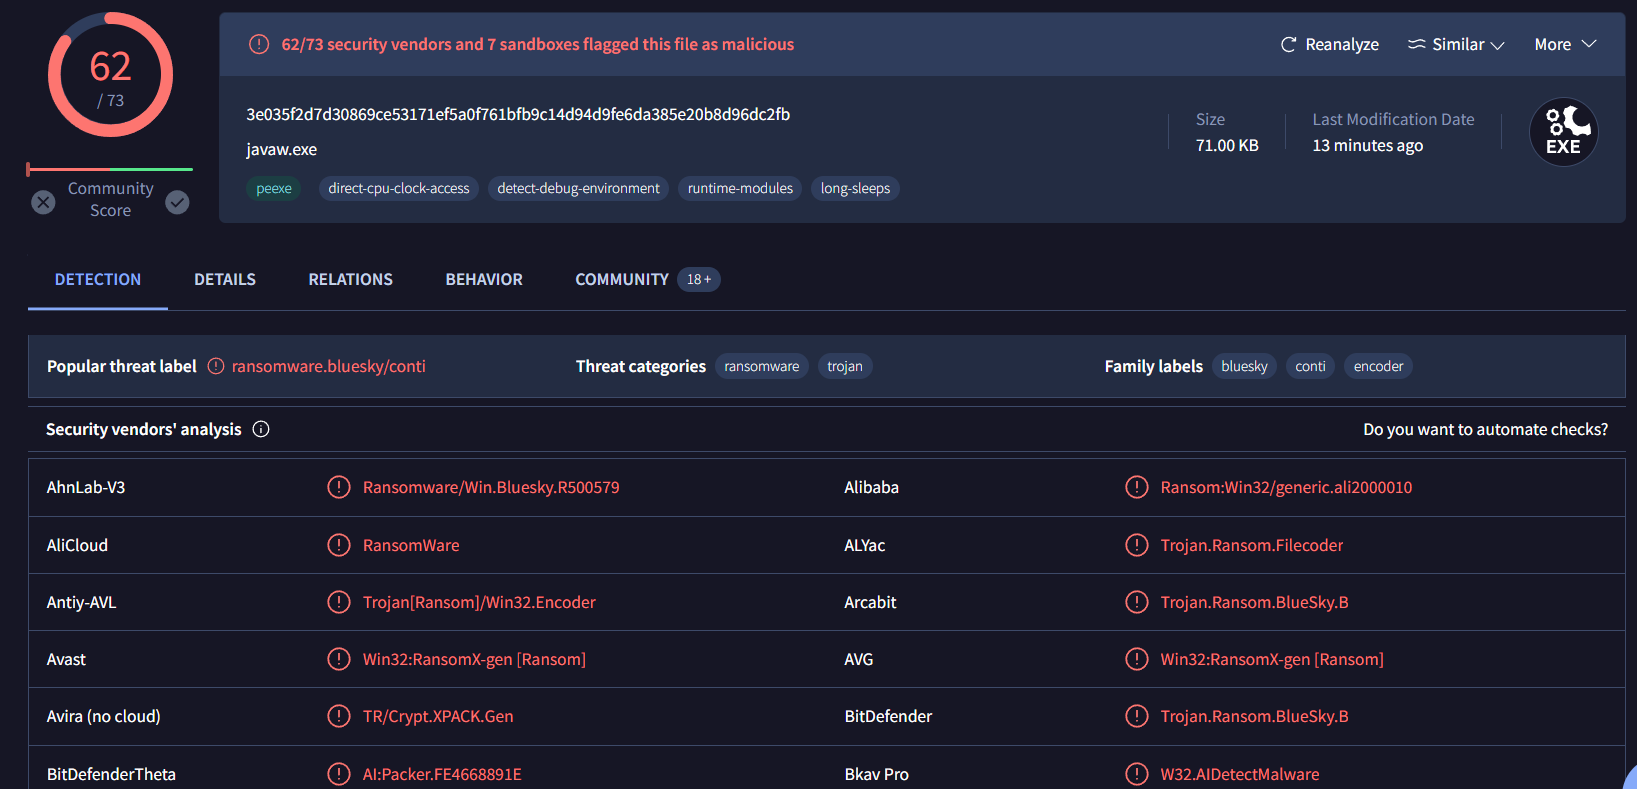
Task: Open the Community tab
Action: click(622, 280)
